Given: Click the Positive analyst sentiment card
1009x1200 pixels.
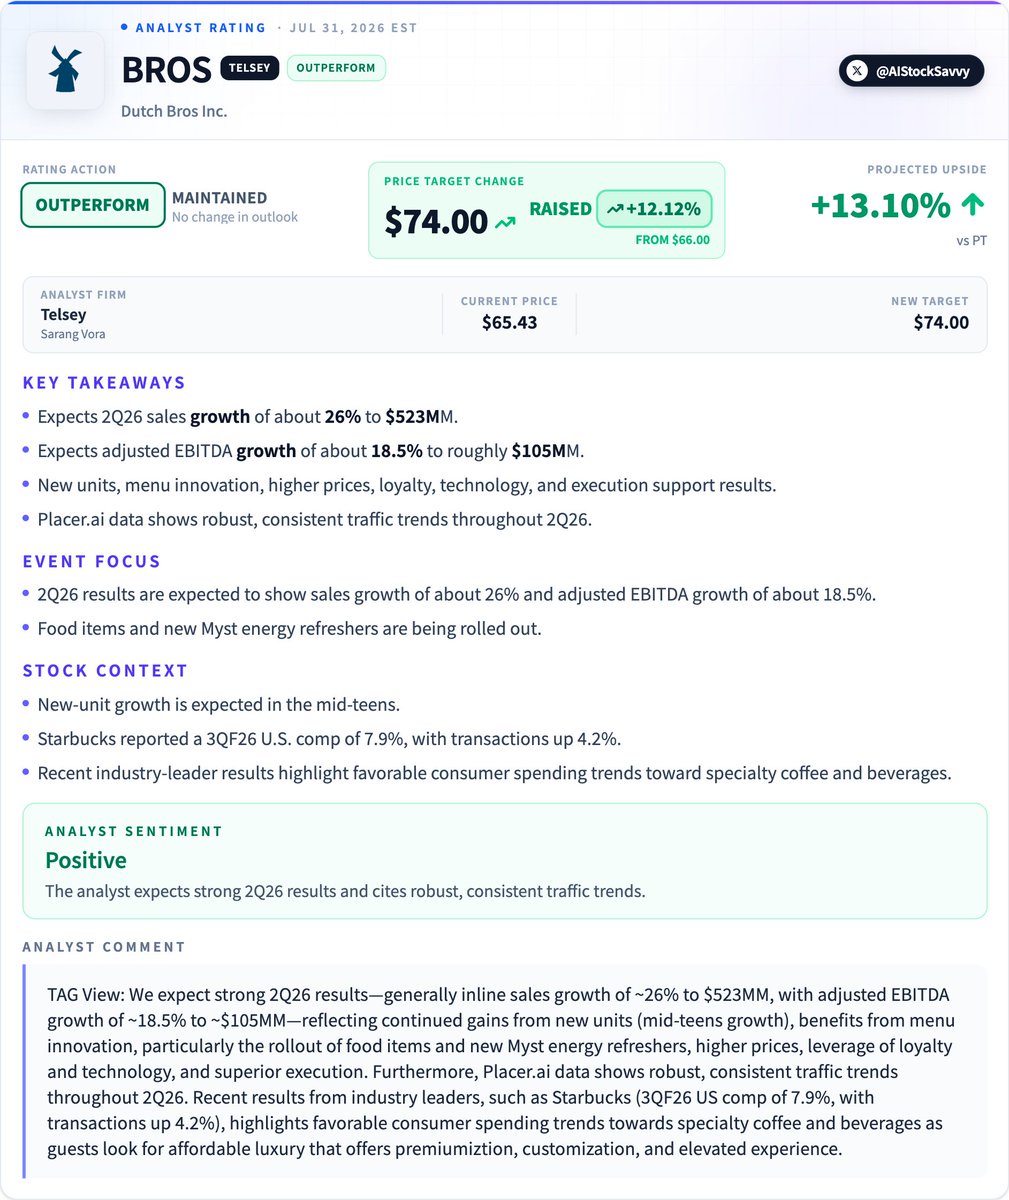Looking at the screenshot, I should 505,860.
